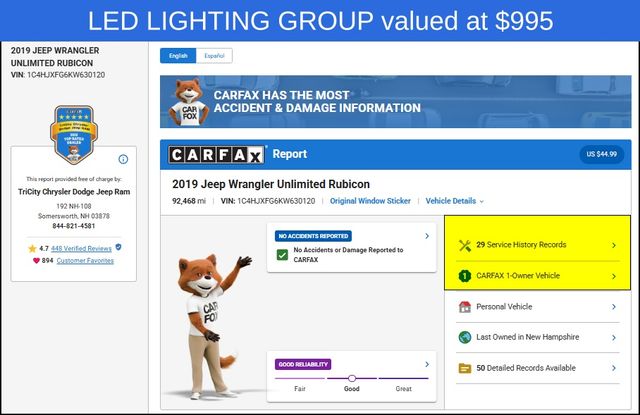Click the top-rated dealer shield badge
This screenshot has width=640, height=415.
pyautogui.click(x=74, y=135)
